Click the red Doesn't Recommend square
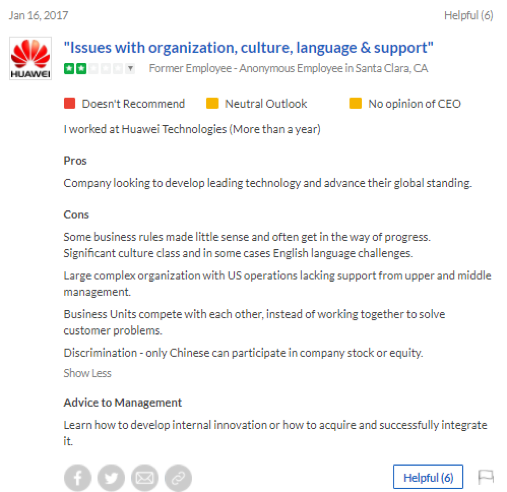Image resolution: width=507 pixels, height=492 pixels. click(69, 103)
